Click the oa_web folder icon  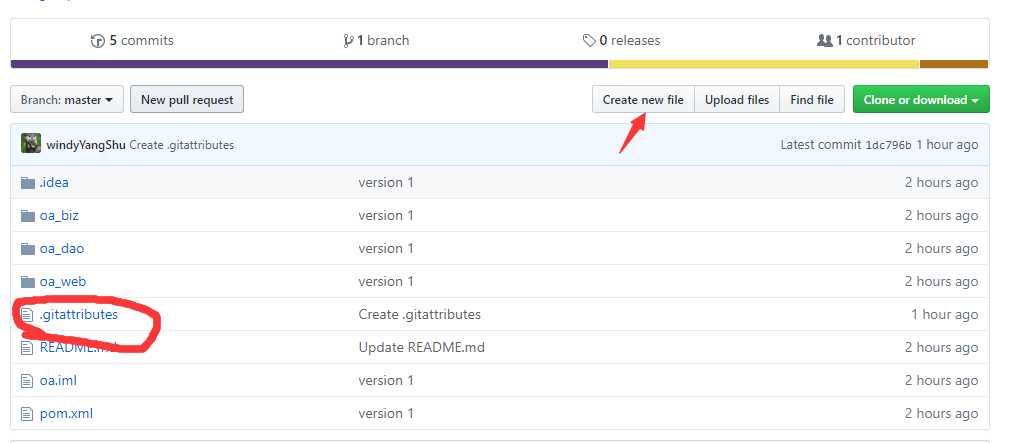[x=27, y=282]
